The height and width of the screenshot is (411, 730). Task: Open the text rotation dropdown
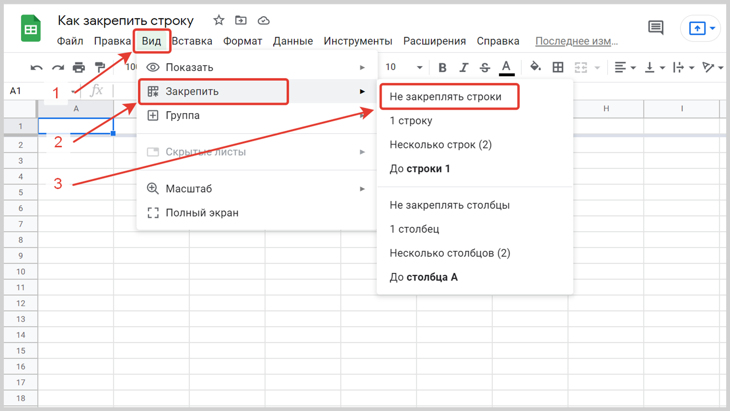[712, 67]
